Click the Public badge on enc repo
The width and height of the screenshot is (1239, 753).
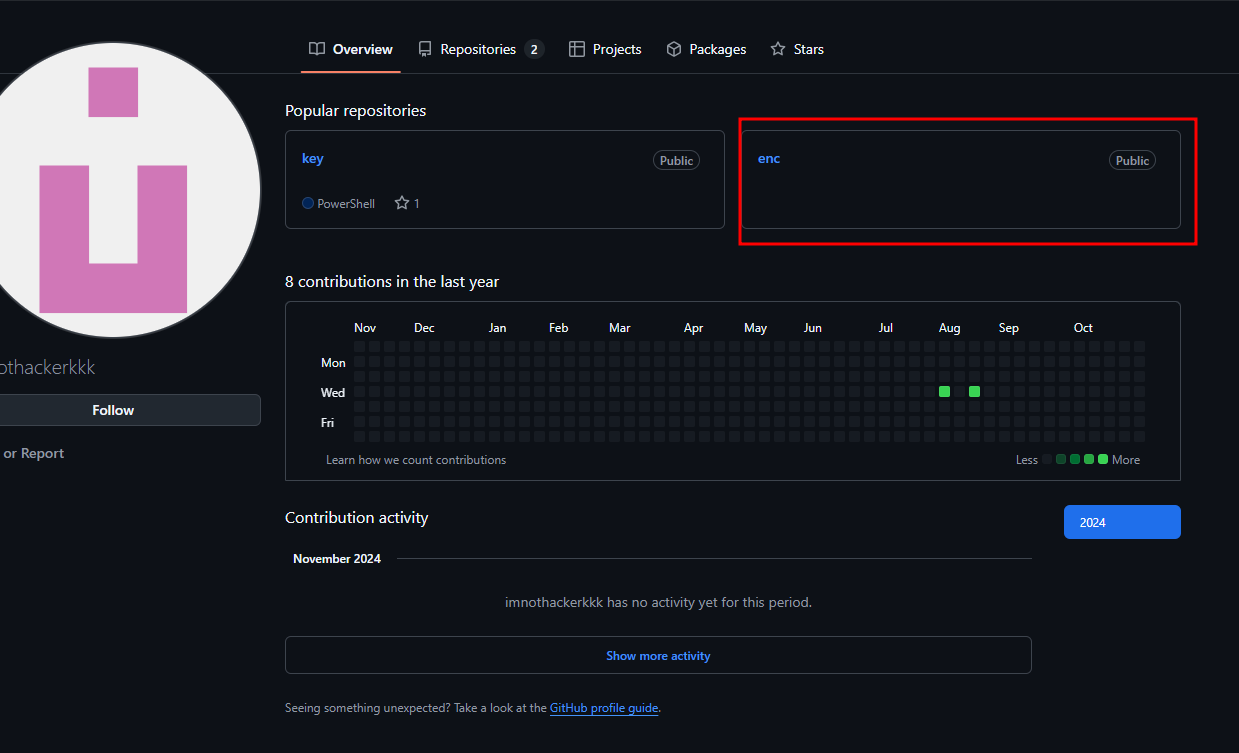point(1132,160)
